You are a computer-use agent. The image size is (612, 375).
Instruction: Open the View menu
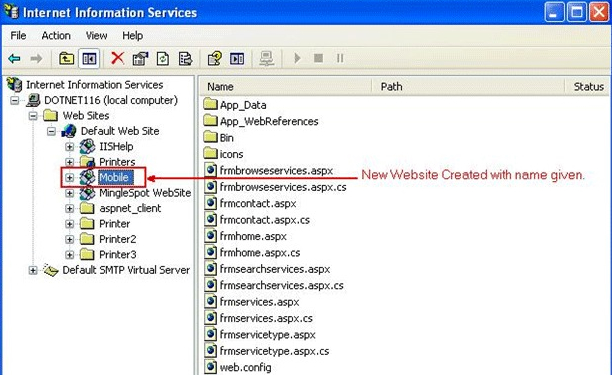click(x=96, y=36)
